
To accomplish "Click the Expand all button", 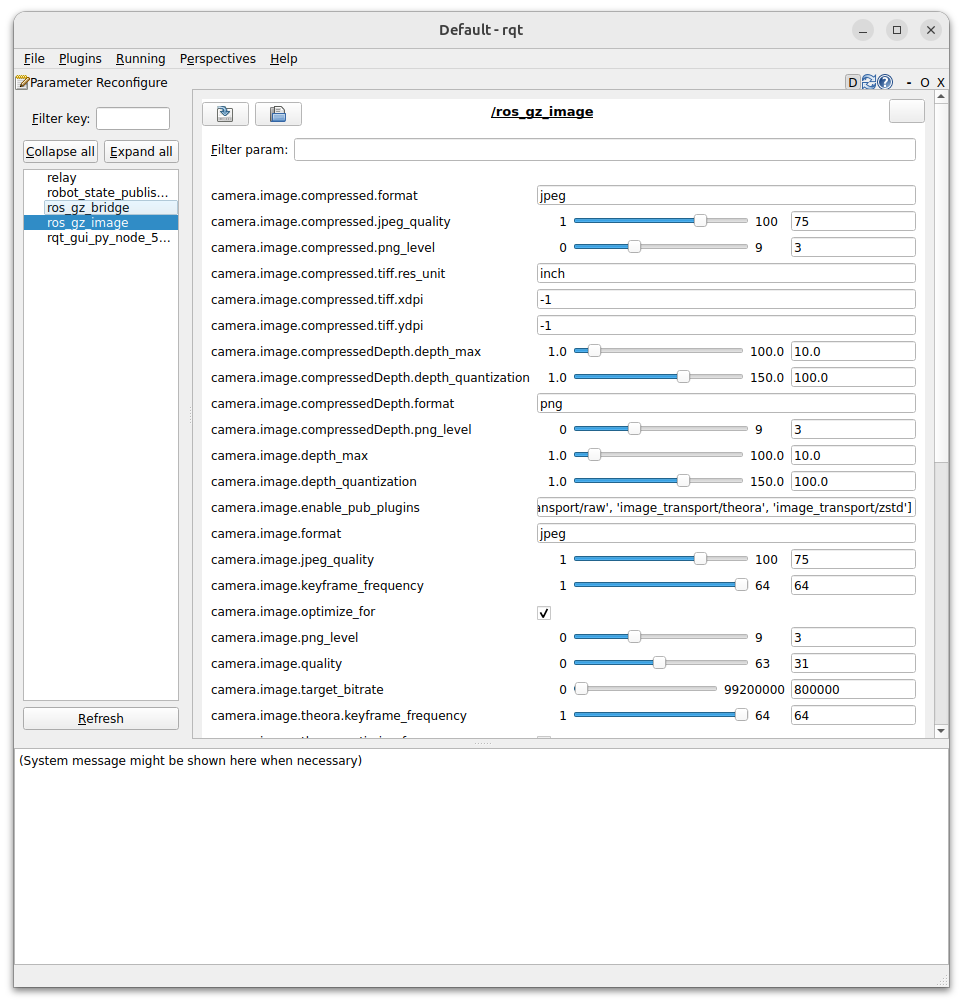I will click(141, 152).
